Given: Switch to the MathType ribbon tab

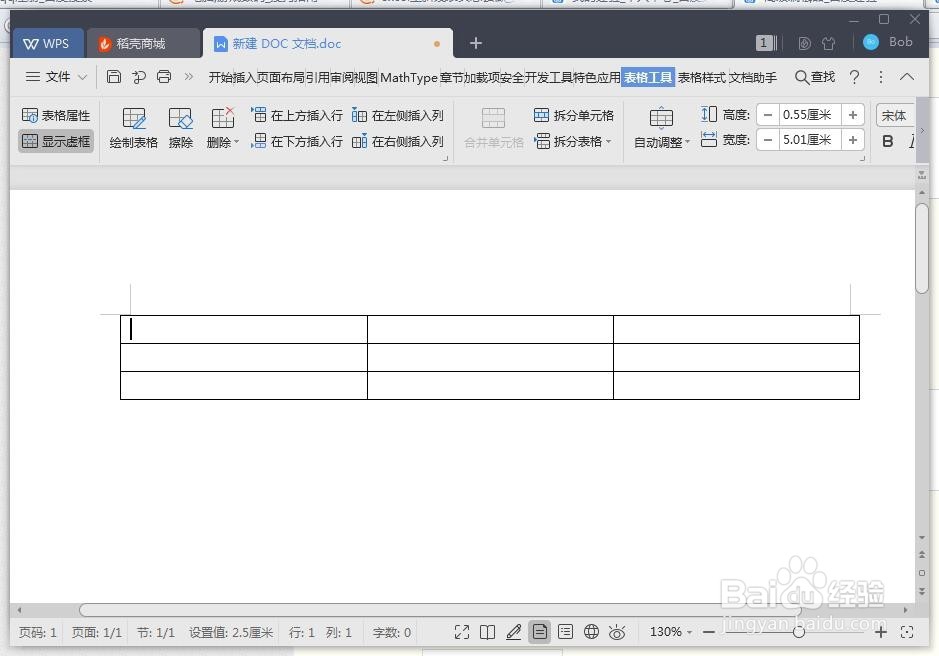Looking at the screenshot, I should [x=409, y=77].
